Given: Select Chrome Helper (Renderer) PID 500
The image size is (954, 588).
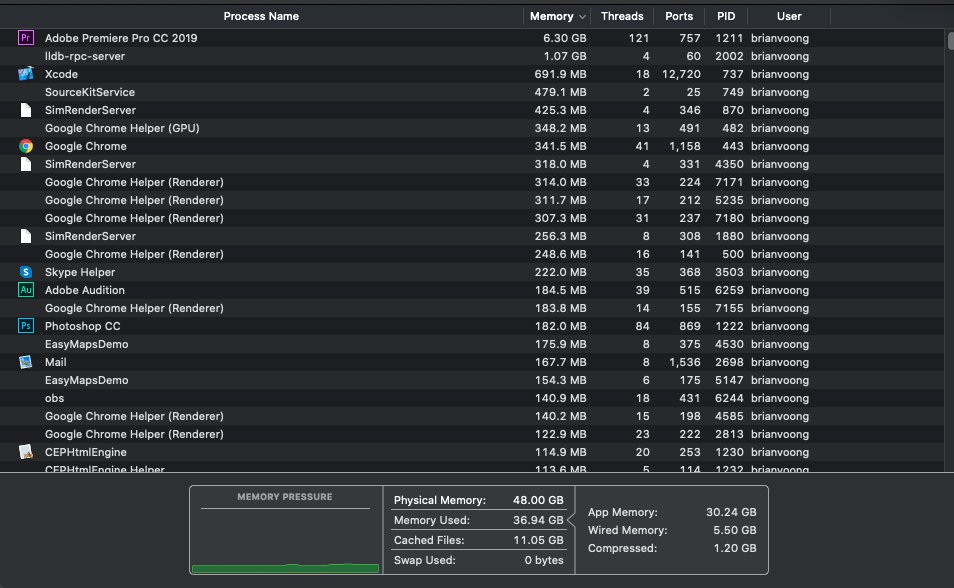Looking at the screenshot, I should tap(472, 254).
